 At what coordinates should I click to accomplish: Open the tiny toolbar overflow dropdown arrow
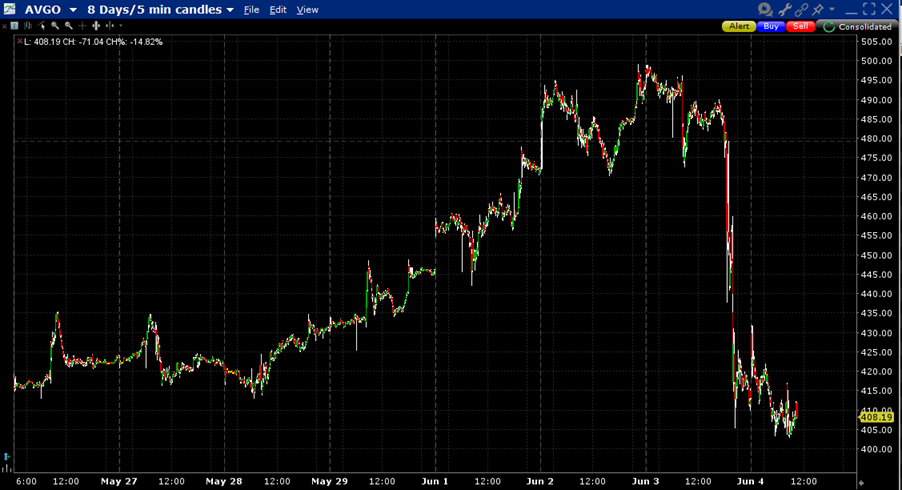pyautogui.click(x=121, y=25)
